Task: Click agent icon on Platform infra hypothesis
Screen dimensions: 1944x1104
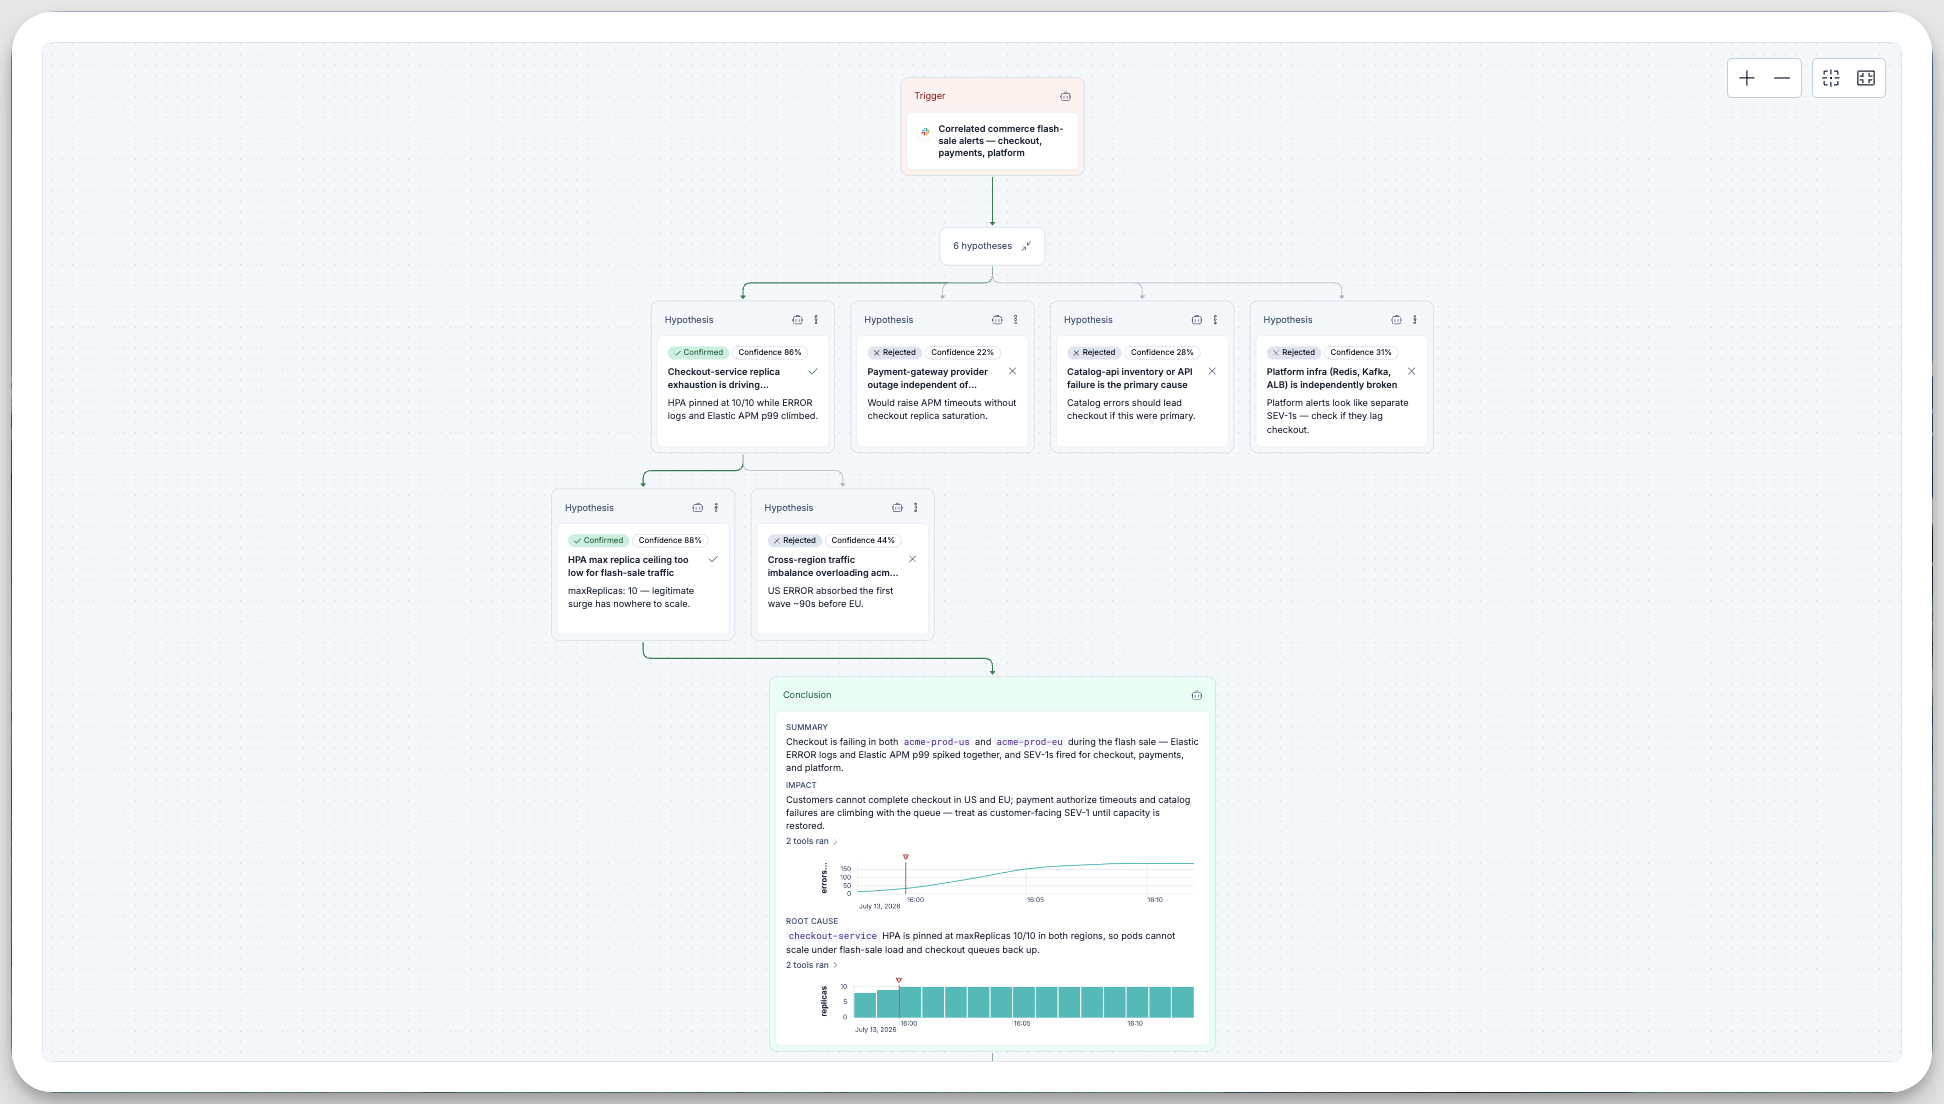Action: (1396, 320)
